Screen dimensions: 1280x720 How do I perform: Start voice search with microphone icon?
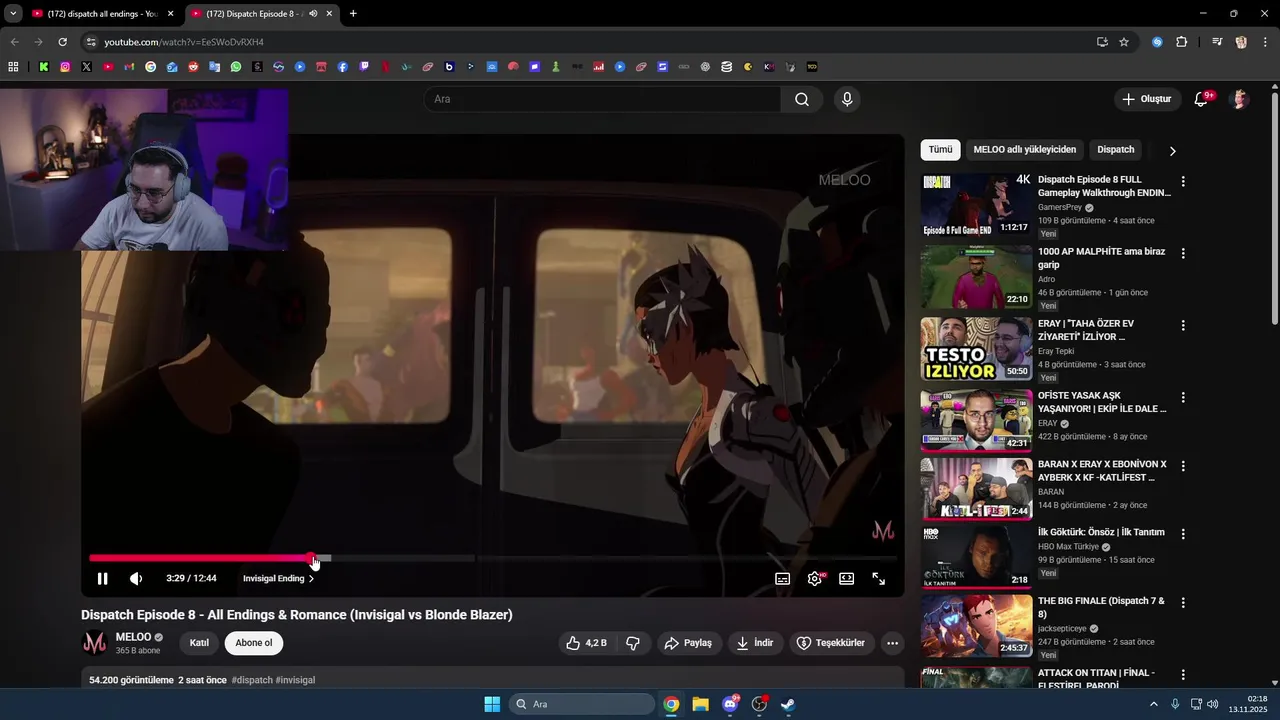[847, 99]
